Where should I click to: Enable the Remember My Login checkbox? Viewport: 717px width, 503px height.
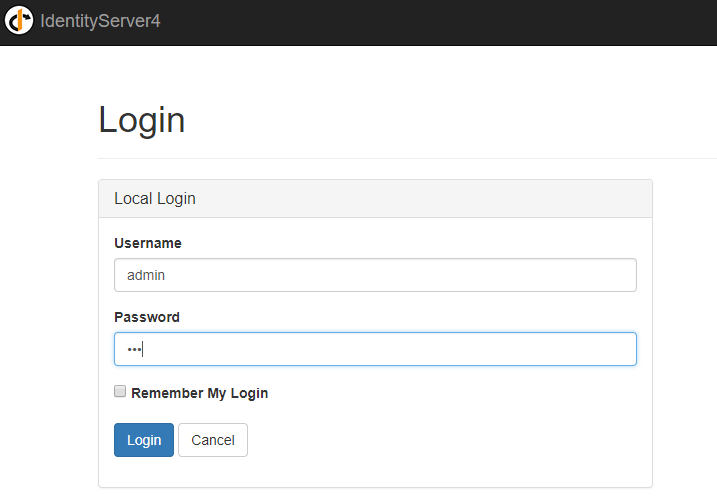(x=120, y=392)
